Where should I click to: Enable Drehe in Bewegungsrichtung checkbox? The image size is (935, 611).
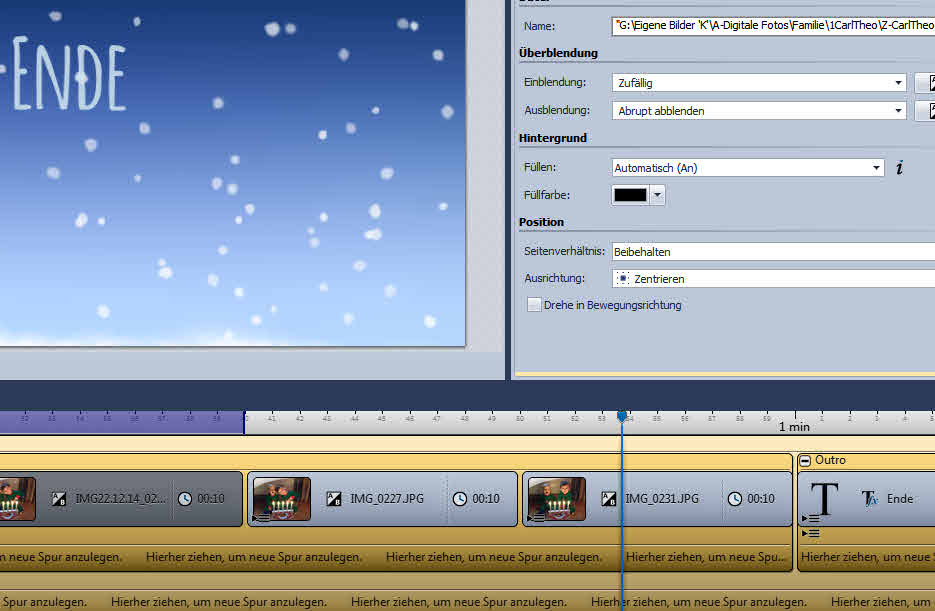[535, 305]
